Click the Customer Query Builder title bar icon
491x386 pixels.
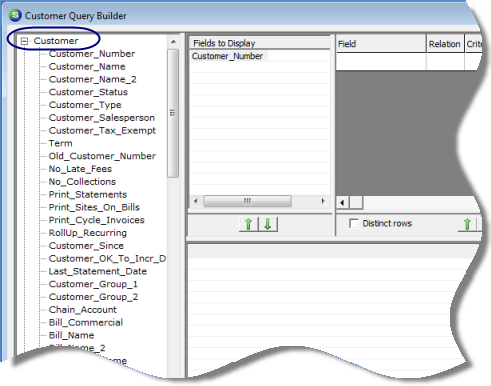15,15
